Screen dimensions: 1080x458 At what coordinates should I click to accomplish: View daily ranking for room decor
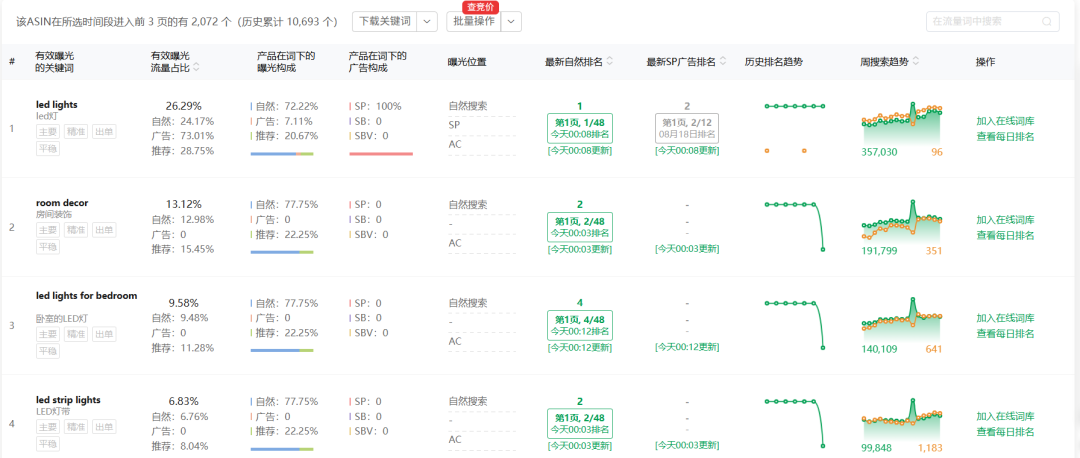tap(1005, 235)
